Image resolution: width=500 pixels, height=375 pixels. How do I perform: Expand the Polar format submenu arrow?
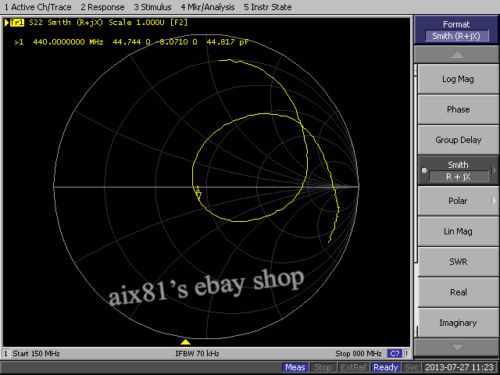tap(493, 201)
